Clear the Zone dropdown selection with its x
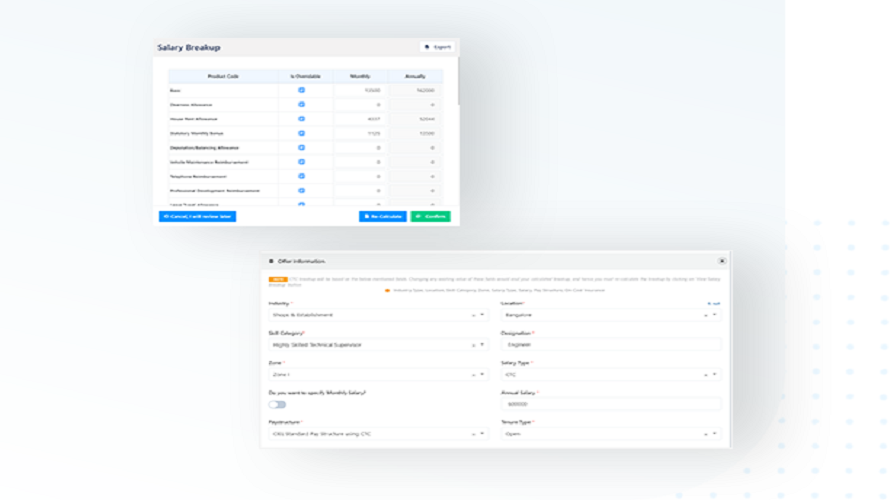Screen dimensions: 890x500 coord(473,375)
